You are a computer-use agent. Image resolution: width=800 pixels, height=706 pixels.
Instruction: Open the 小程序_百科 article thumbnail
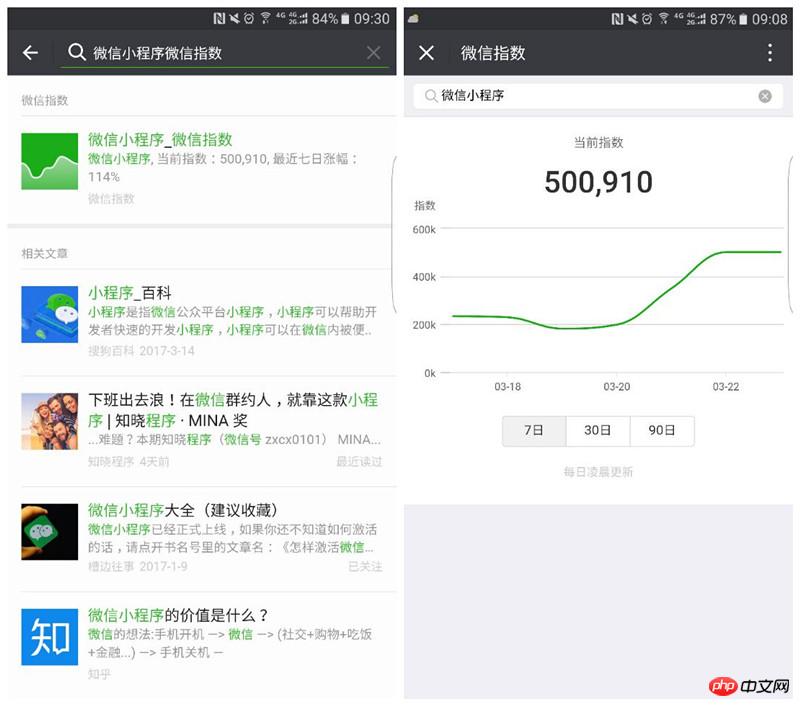49,314
